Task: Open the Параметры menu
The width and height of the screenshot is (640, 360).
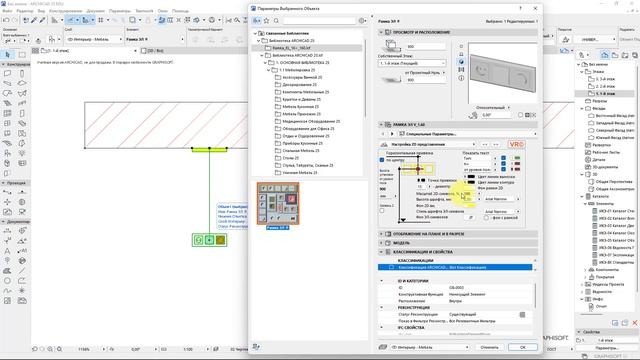Action: click(x=120, y=11)
